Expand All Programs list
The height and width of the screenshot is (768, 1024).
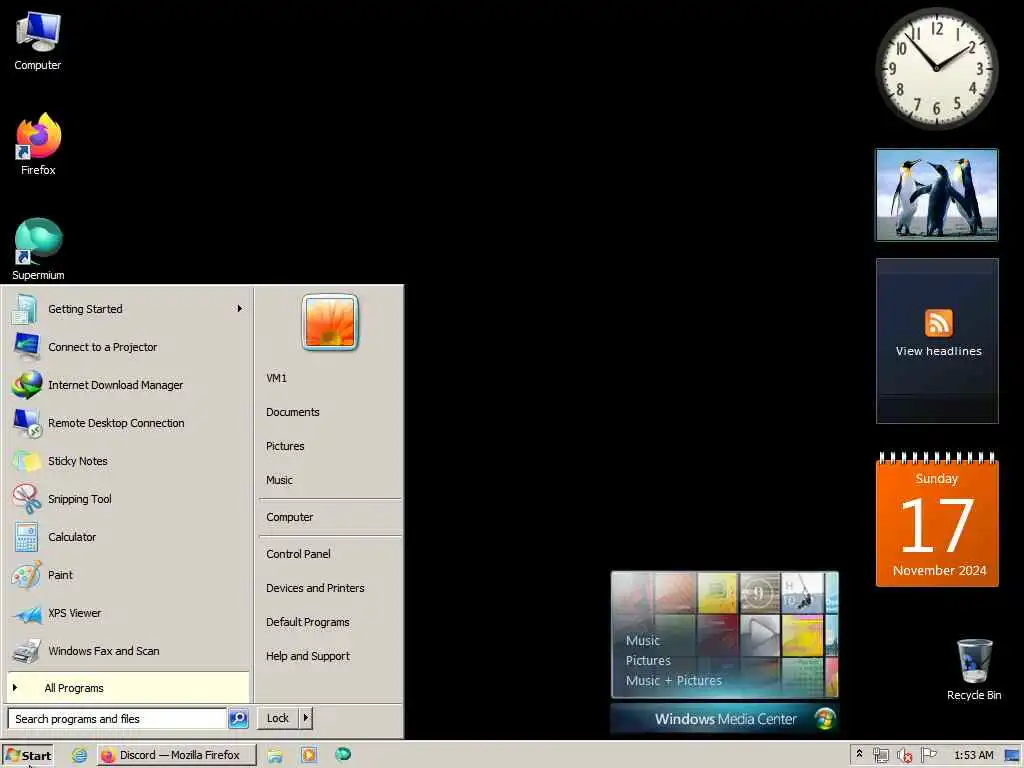point(128,688)
